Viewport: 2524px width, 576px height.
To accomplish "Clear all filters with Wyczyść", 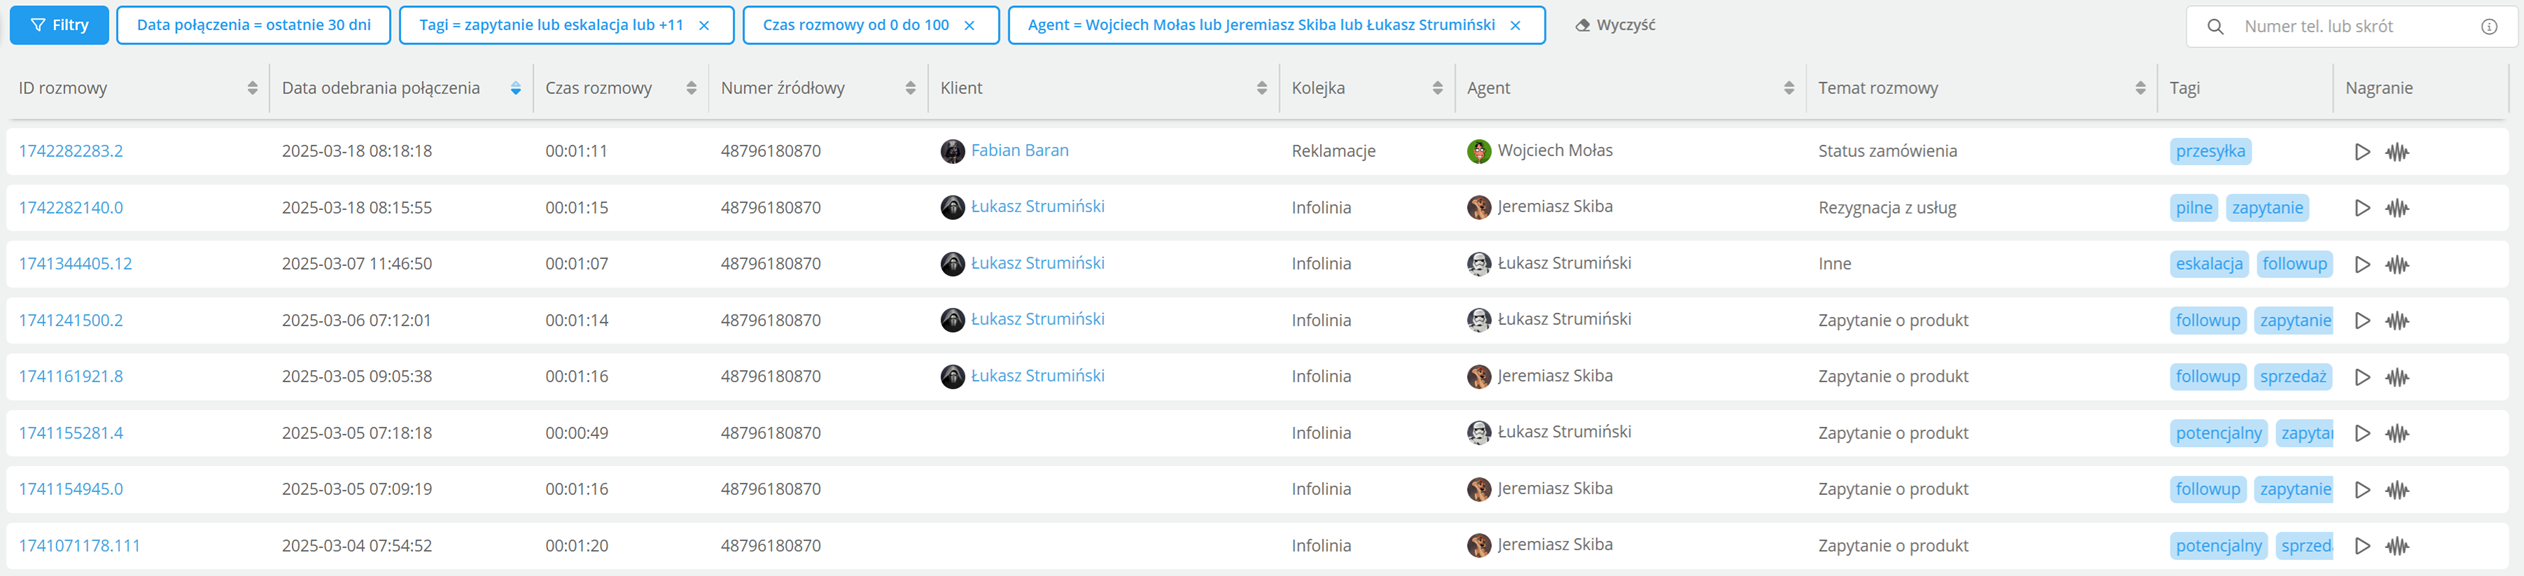I will (x=1615, y=25).
